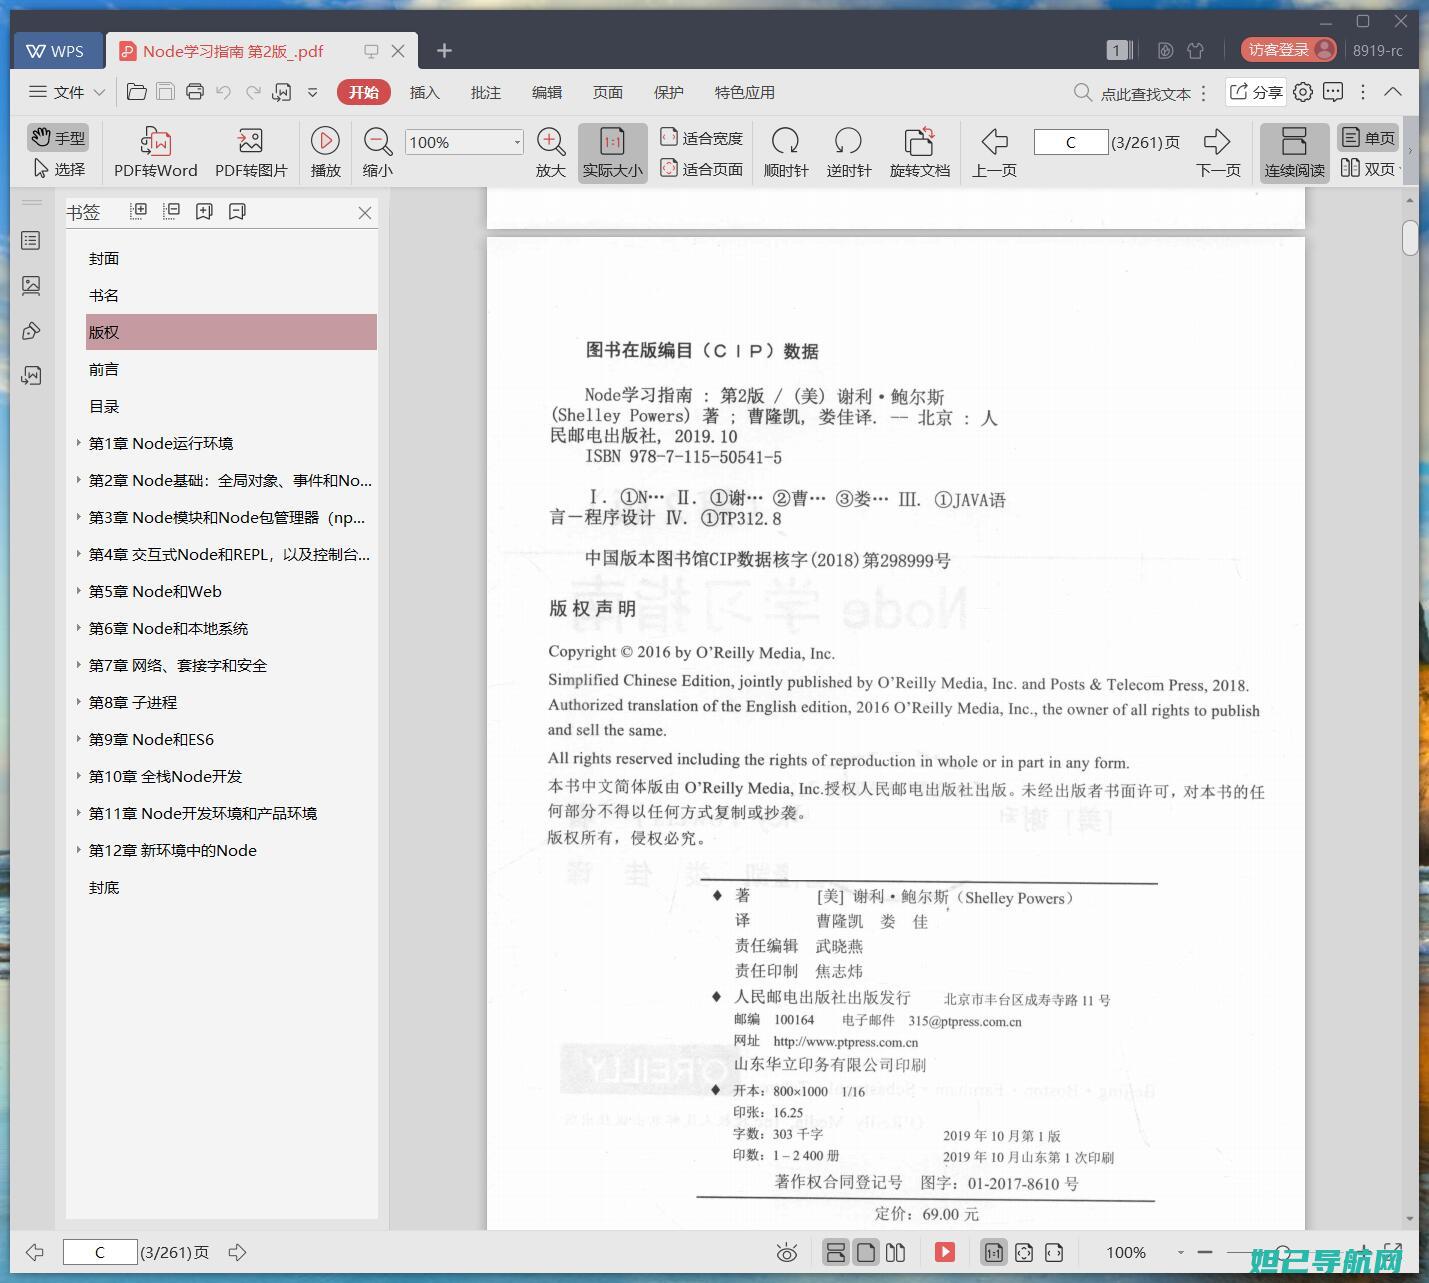1429x1283 pixels.
Task: Toggle eye protection mode in status bar
Action: 787,1252
